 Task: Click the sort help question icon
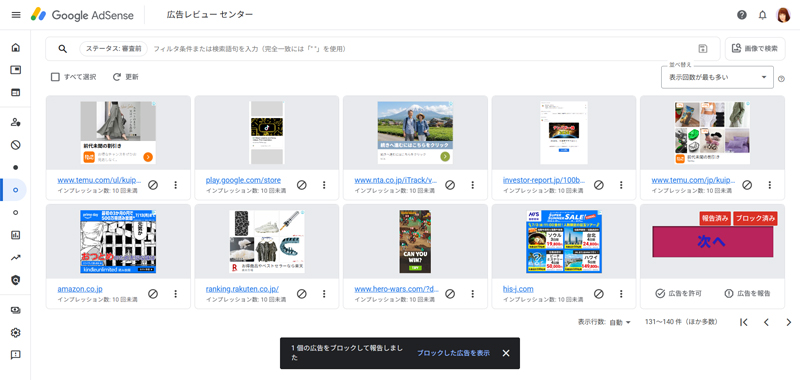click(x=781, y=79)
